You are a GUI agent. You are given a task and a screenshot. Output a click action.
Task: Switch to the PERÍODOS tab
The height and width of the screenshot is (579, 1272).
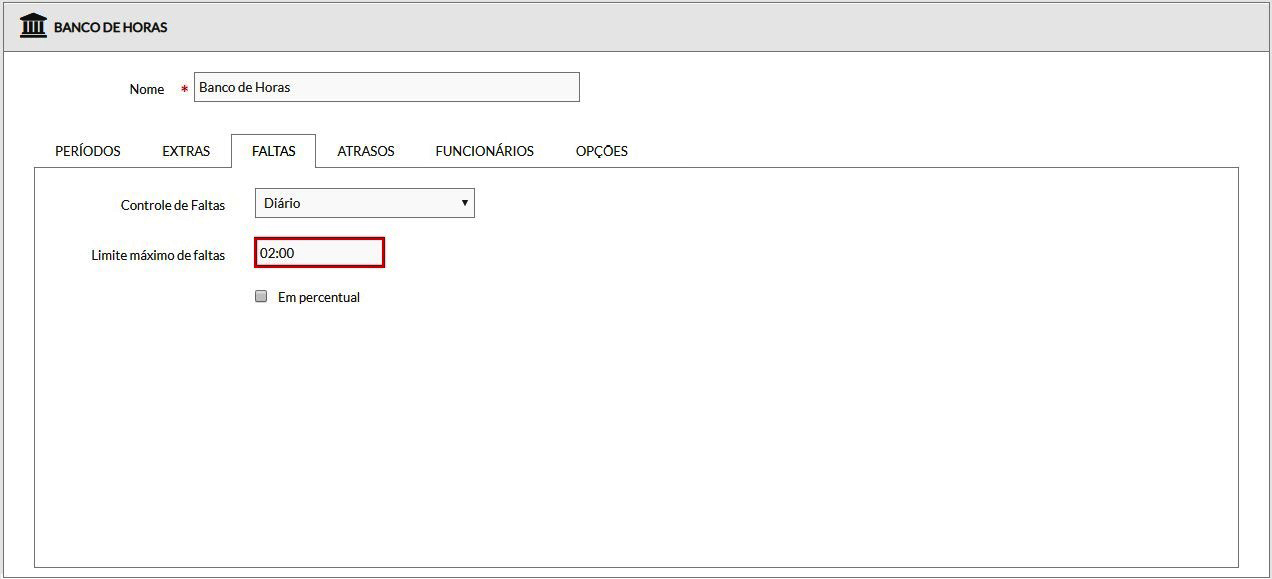[x=88, y=151]
